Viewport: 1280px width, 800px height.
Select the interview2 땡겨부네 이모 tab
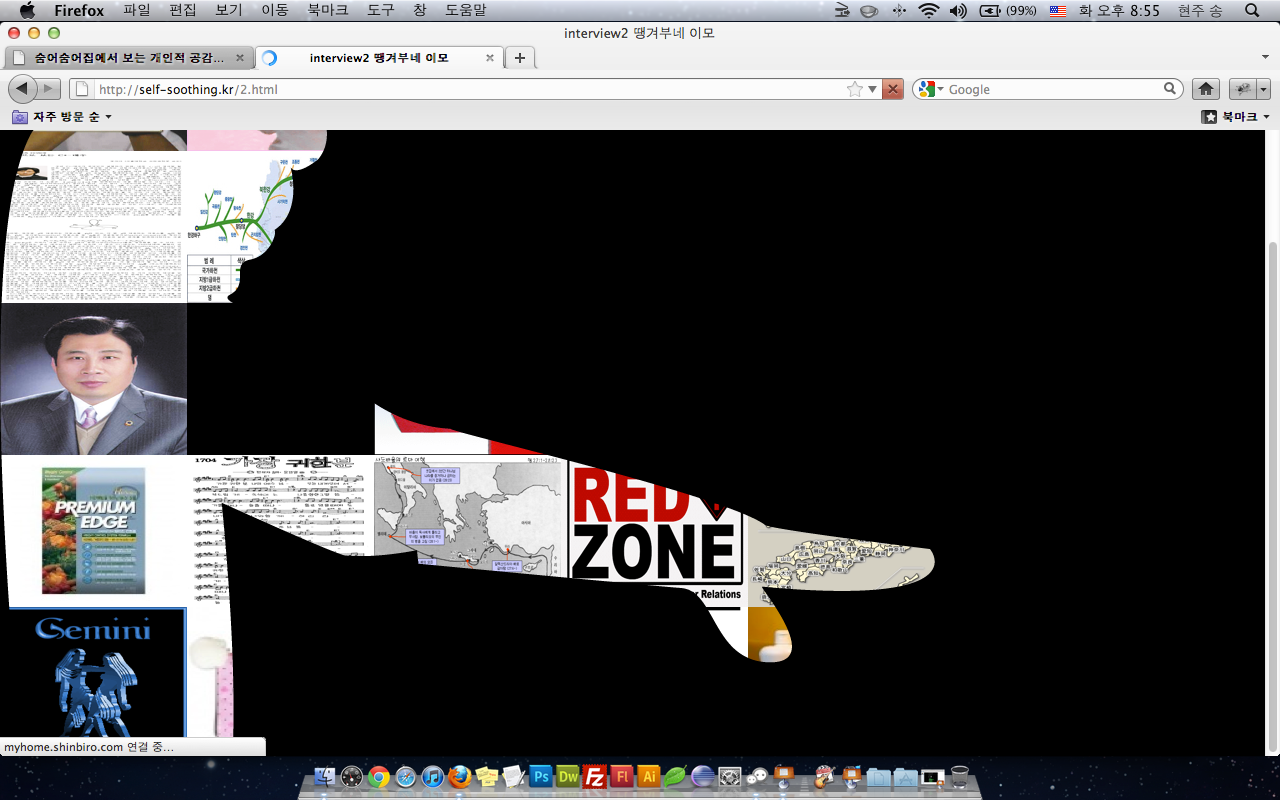click(379, 58)
